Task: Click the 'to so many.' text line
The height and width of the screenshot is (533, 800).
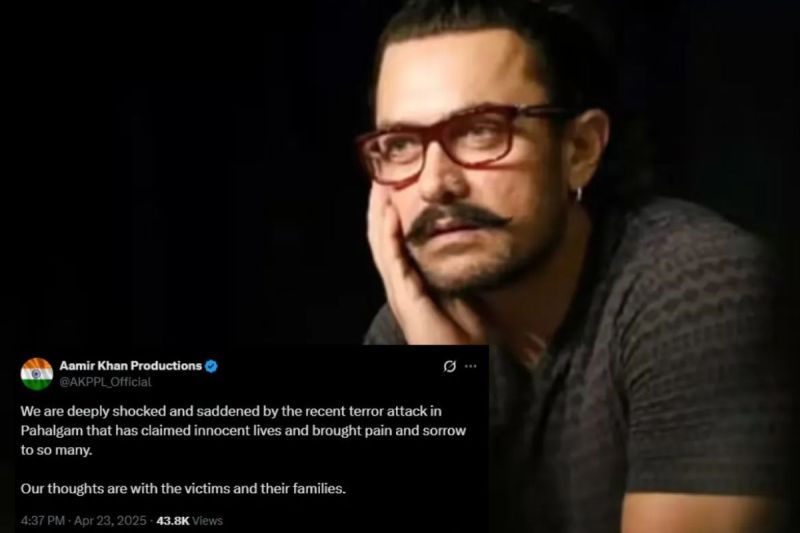Action: 56,450
